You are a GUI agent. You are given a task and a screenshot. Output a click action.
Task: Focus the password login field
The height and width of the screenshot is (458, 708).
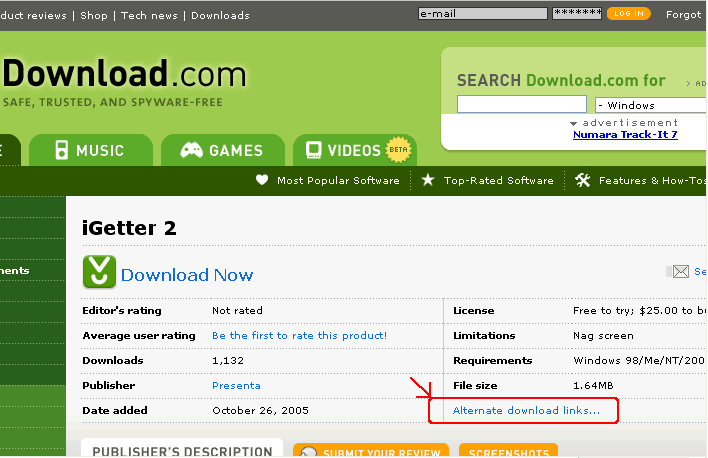click(577, 14)
